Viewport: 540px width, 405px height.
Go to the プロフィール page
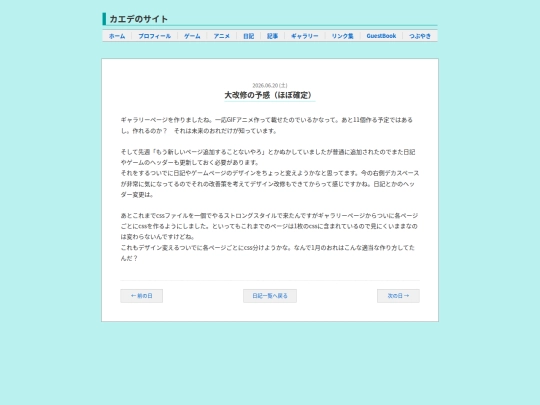click(x=155, y=36)
